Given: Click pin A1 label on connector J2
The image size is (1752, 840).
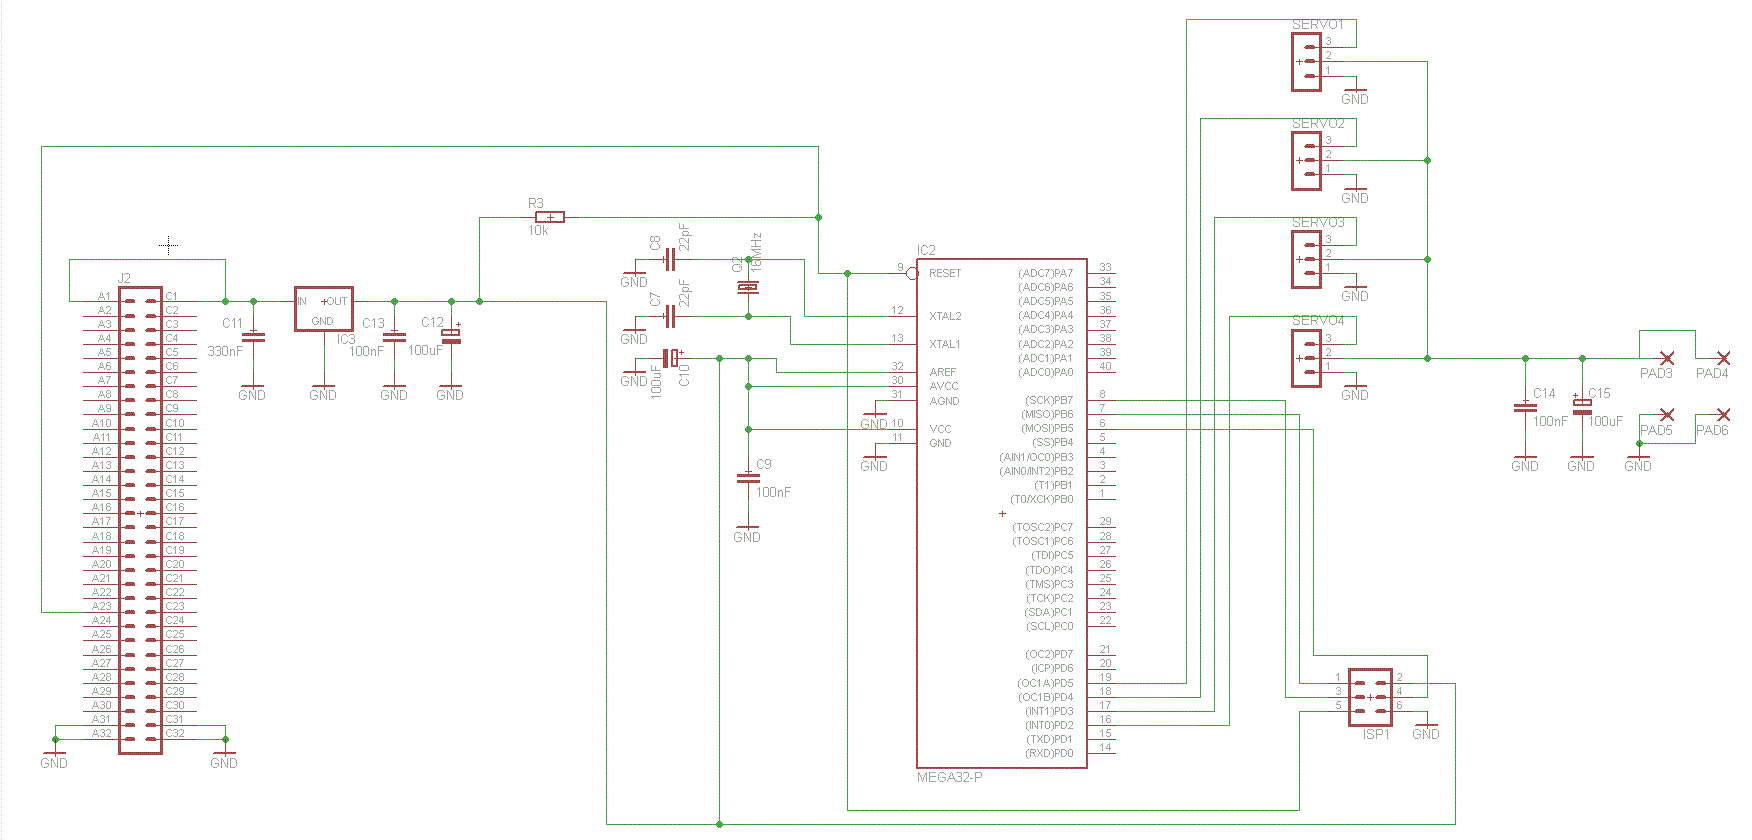Looking at the screenshot, I should click(x=105, y=296).
